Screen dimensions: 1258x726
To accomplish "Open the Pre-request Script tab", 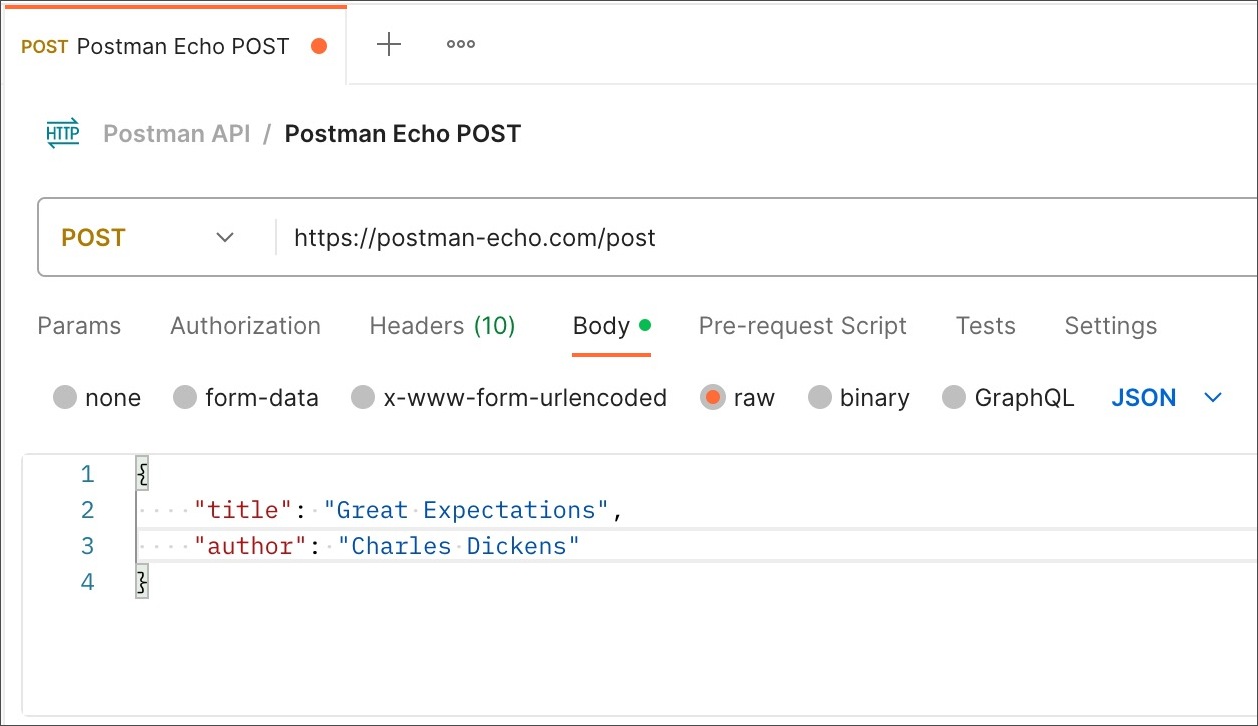I will click(802, 326).
